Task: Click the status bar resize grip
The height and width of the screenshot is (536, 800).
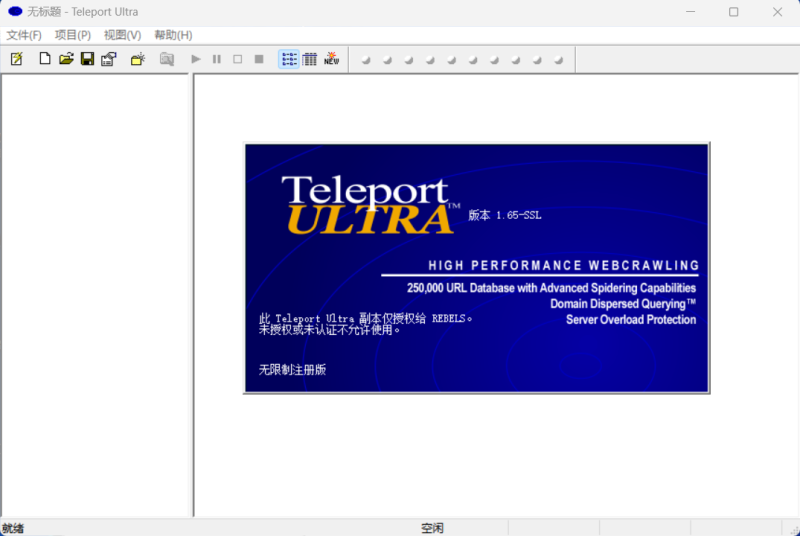Action: click(794, 530)
